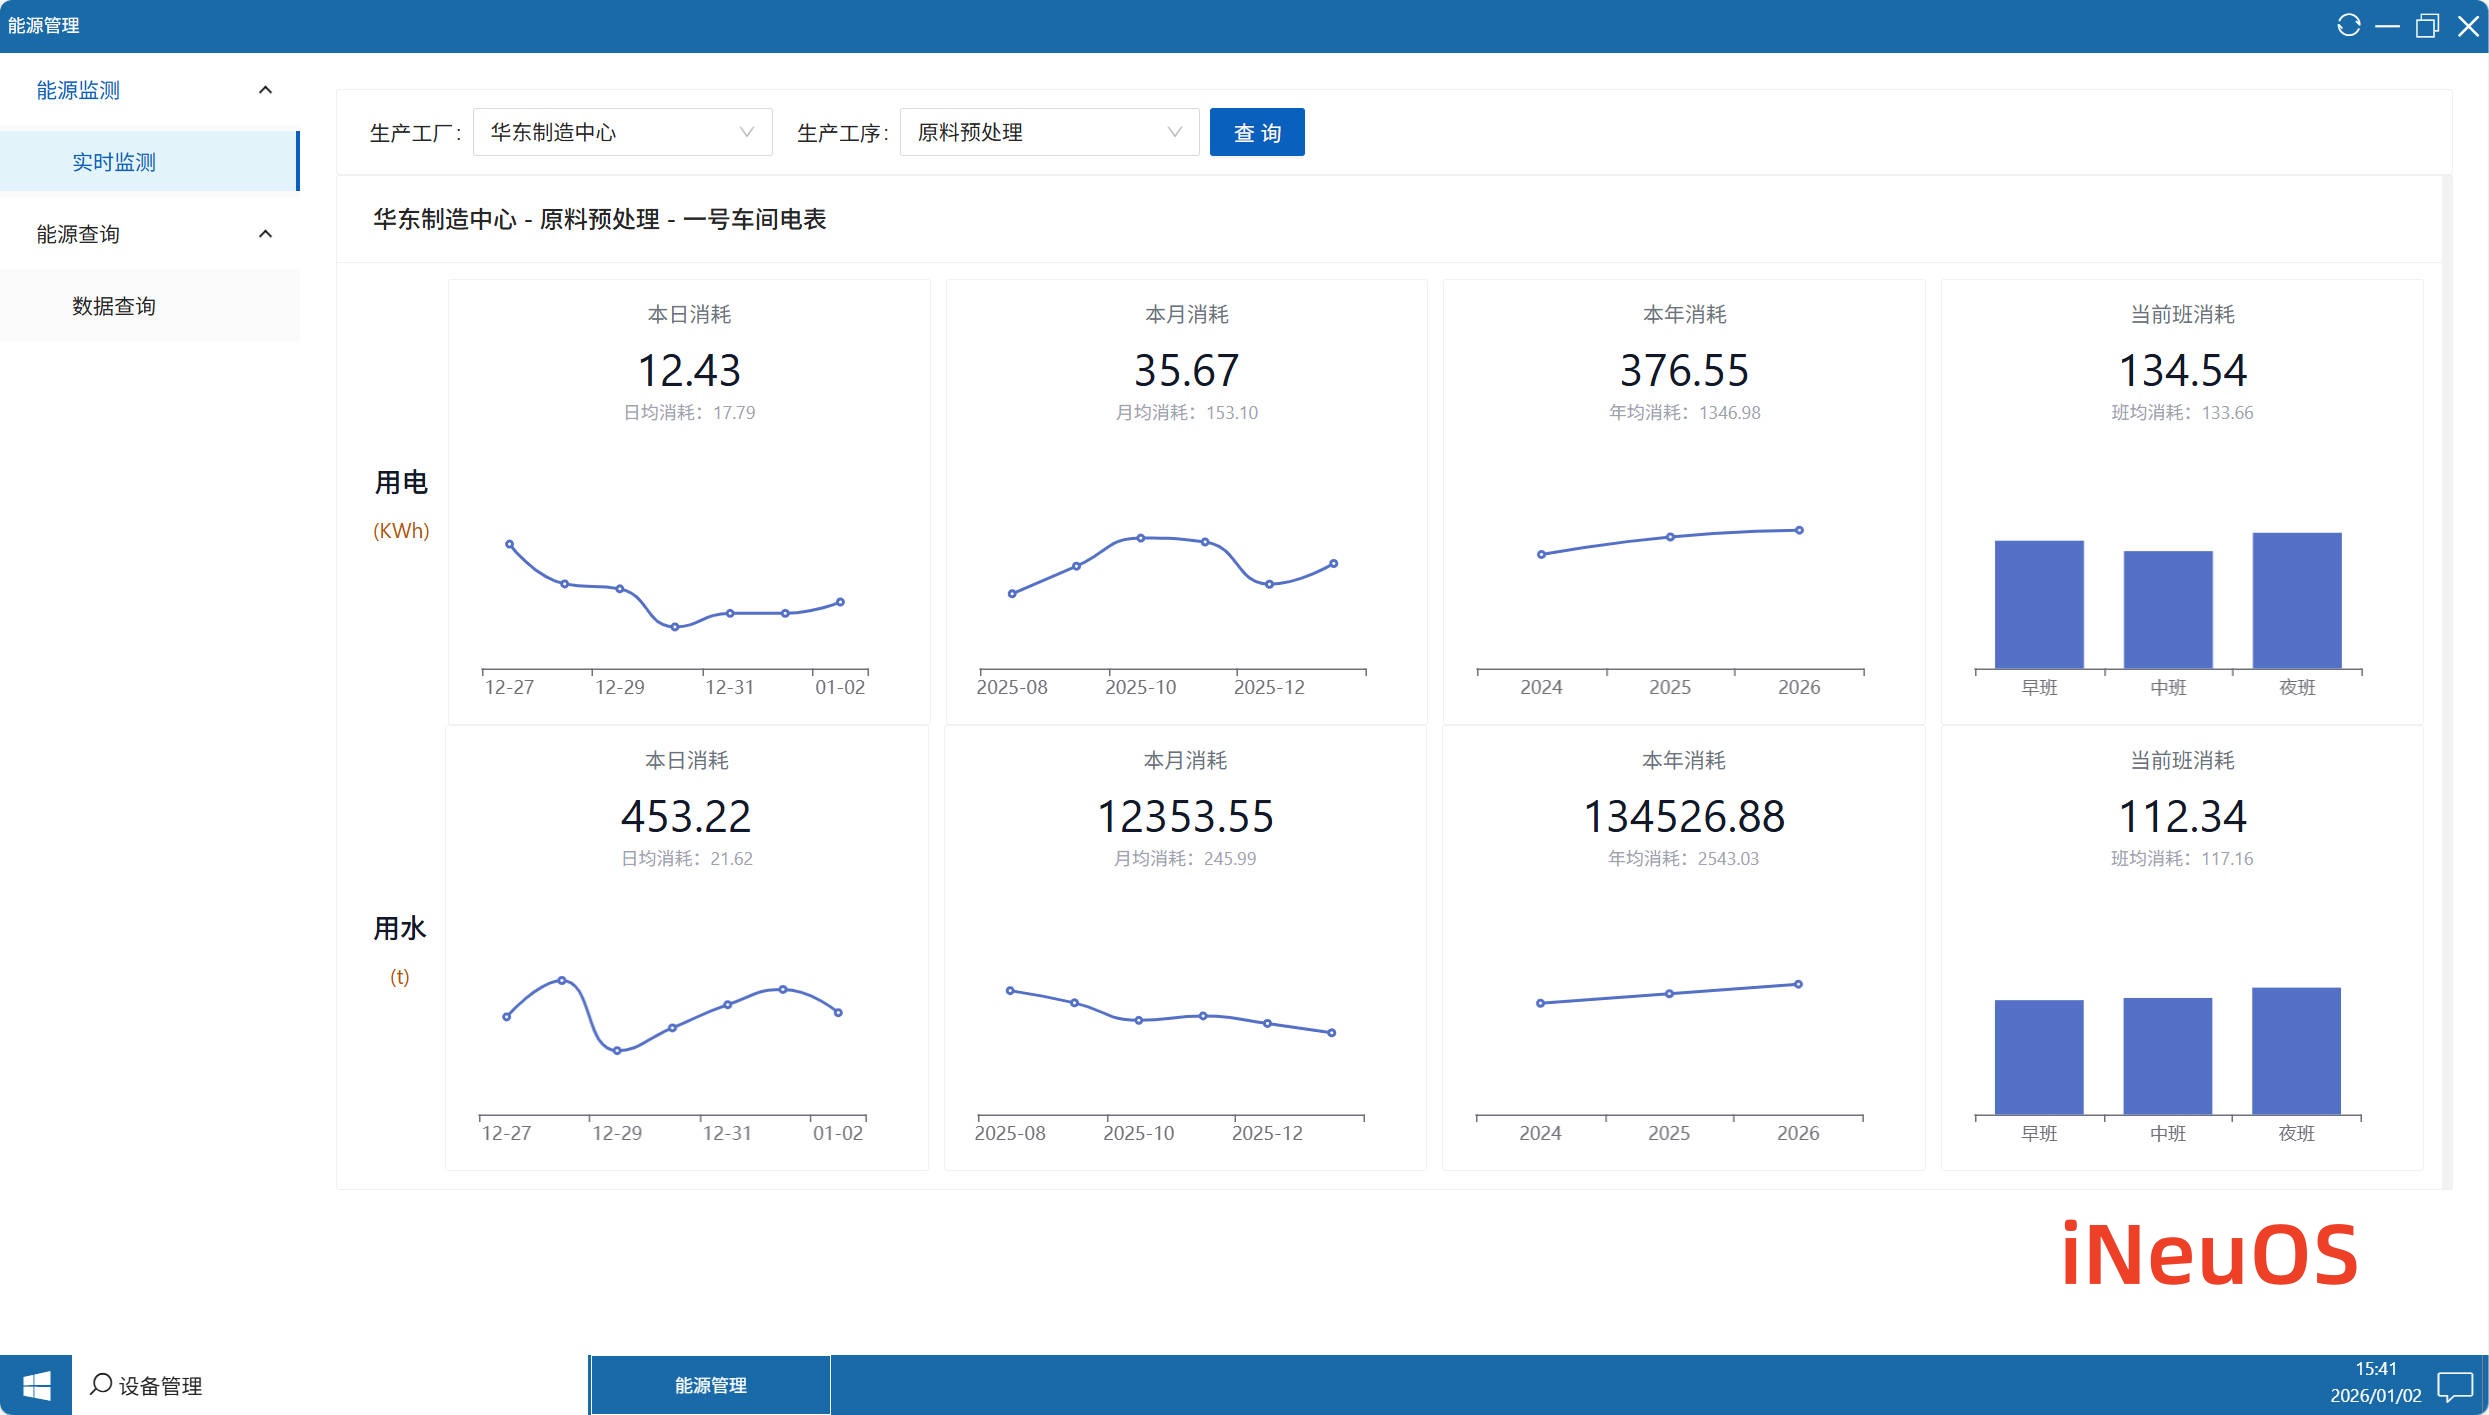Minimize the 能源管理 window
2489x1415 pixels.
(2387, 25)
